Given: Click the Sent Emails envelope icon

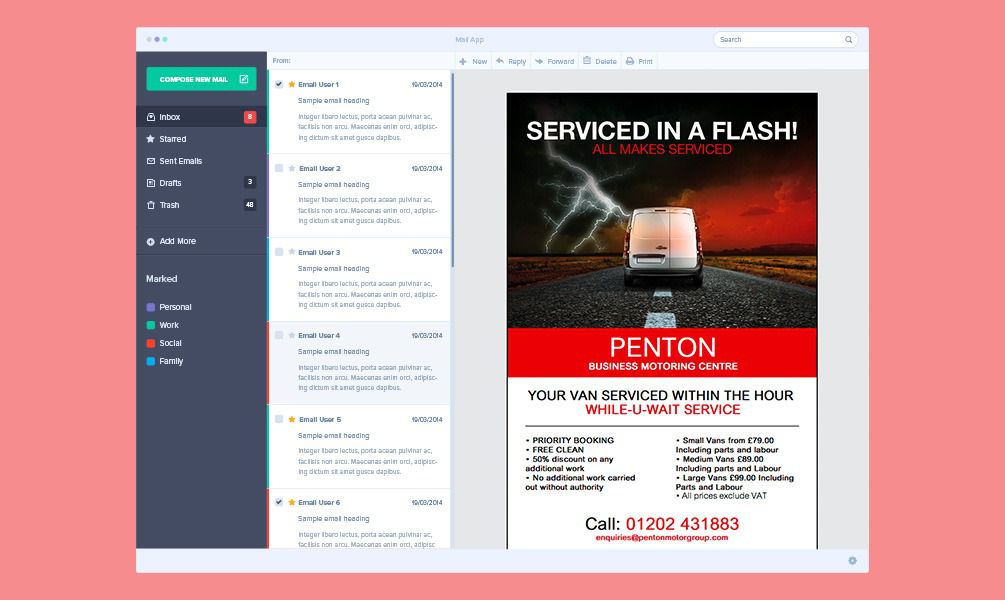Looking at the screenshot, I should pyautogui.click(x=151, y=161).
